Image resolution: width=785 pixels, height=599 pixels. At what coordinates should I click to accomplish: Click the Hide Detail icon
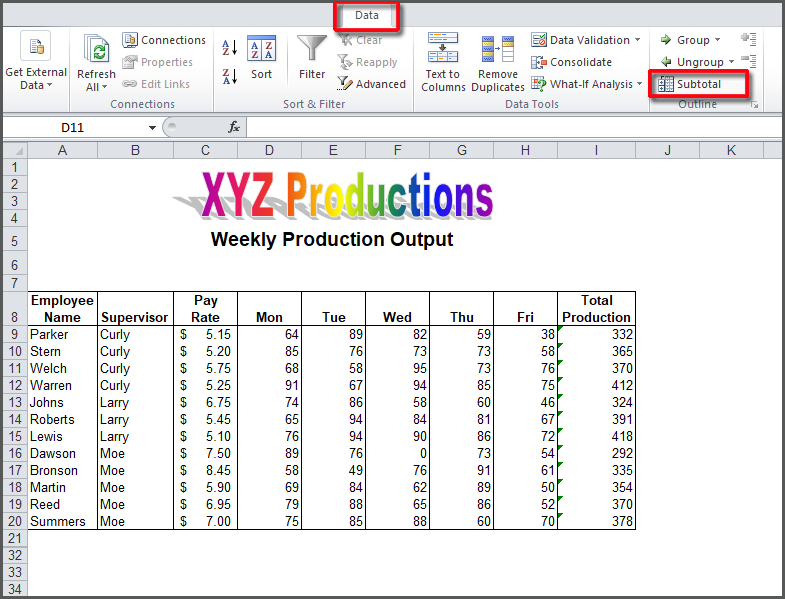pyautogui.click(x=748, y=61)
